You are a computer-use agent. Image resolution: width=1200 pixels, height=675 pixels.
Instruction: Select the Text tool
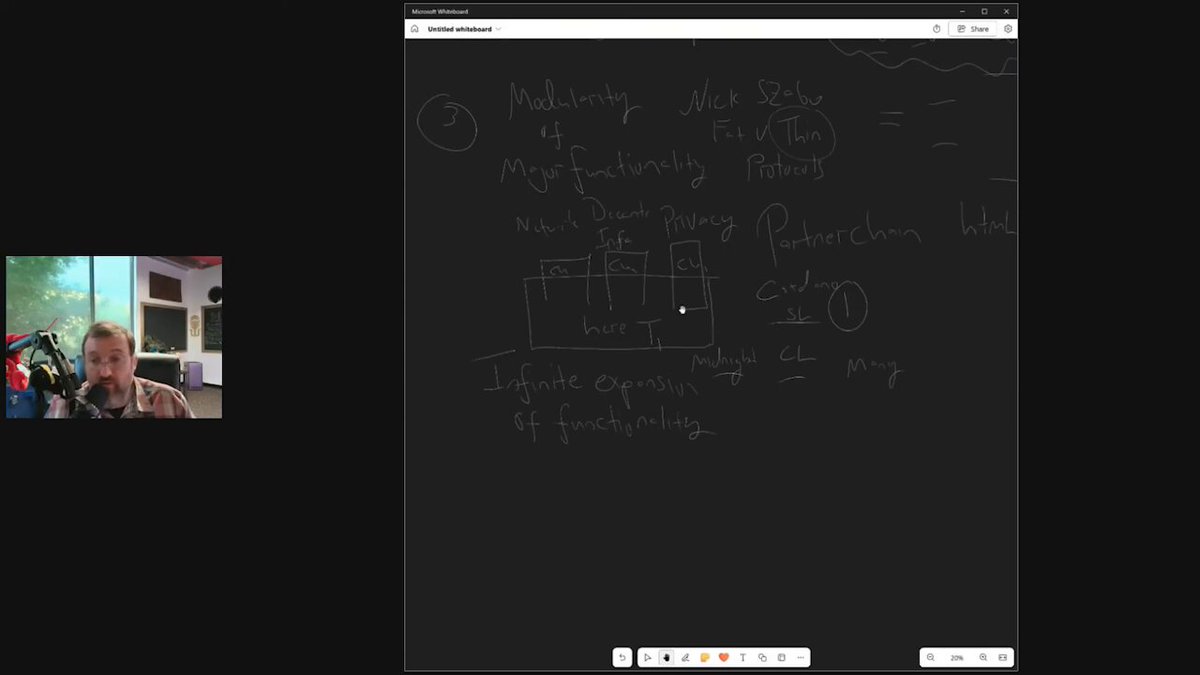tap(743, 657)
